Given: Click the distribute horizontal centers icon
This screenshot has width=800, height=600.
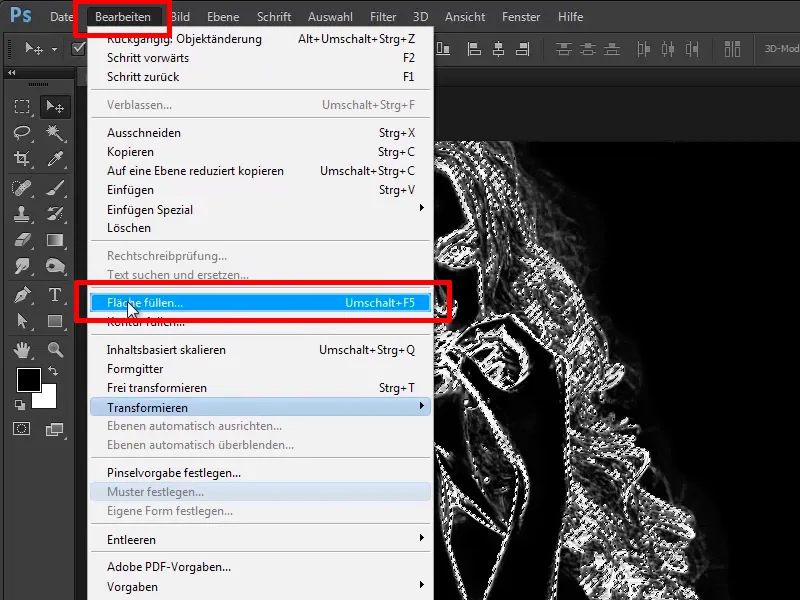Looking at the screenshot, I should 668,49.
